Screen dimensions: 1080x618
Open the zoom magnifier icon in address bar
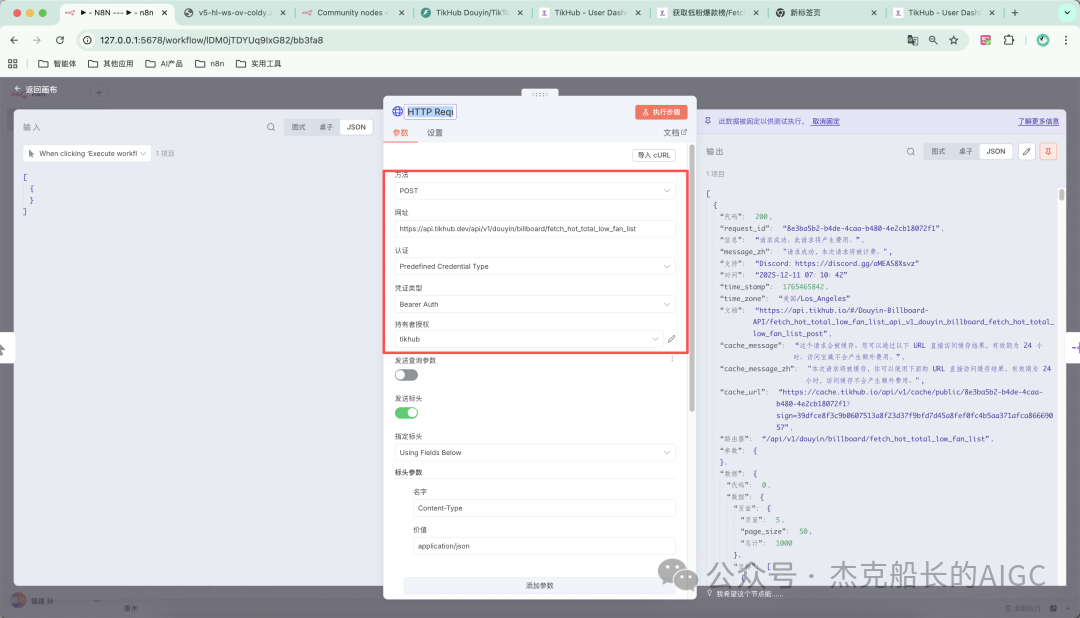933,40
